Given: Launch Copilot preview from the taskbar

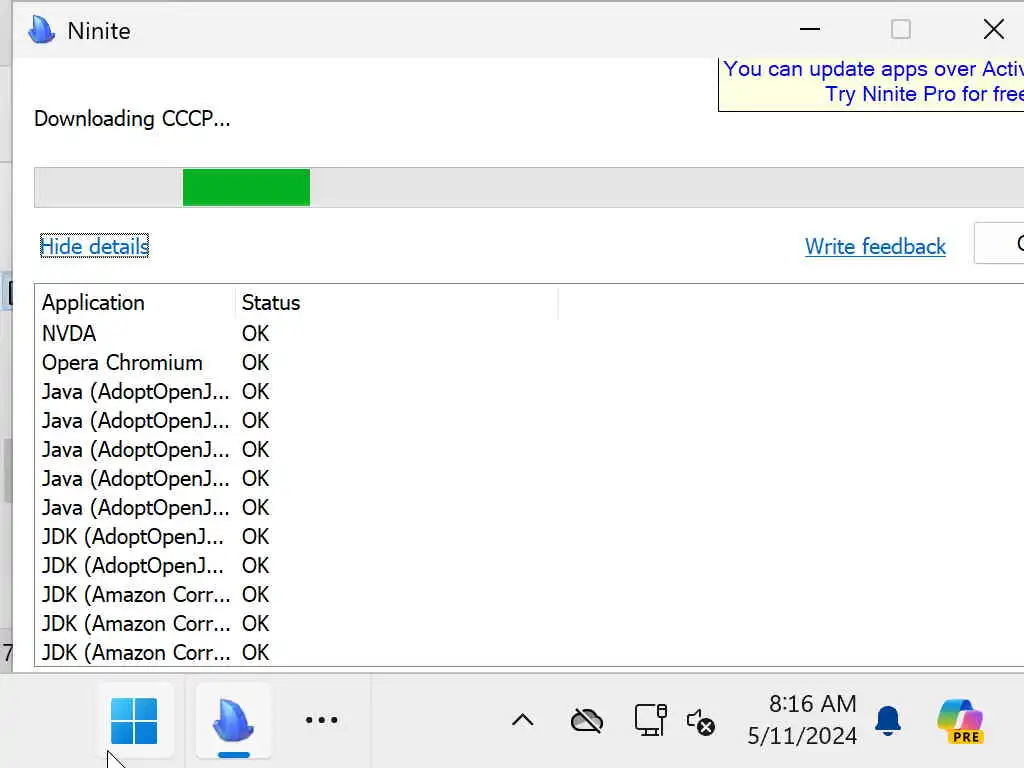Looking at the screenshot, I should (960, 721).
